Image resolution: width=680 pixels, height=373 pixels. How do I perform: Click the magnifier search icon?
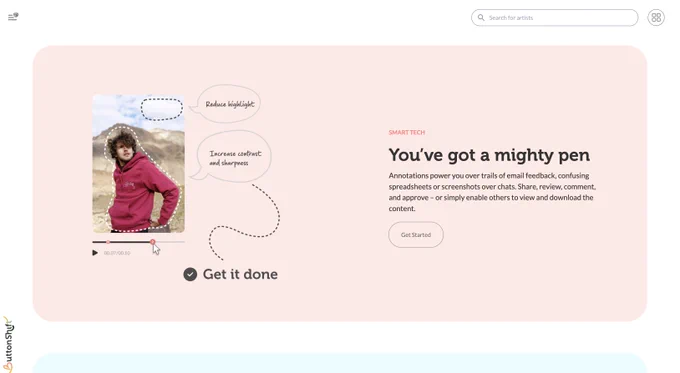(x=481, y=18)
